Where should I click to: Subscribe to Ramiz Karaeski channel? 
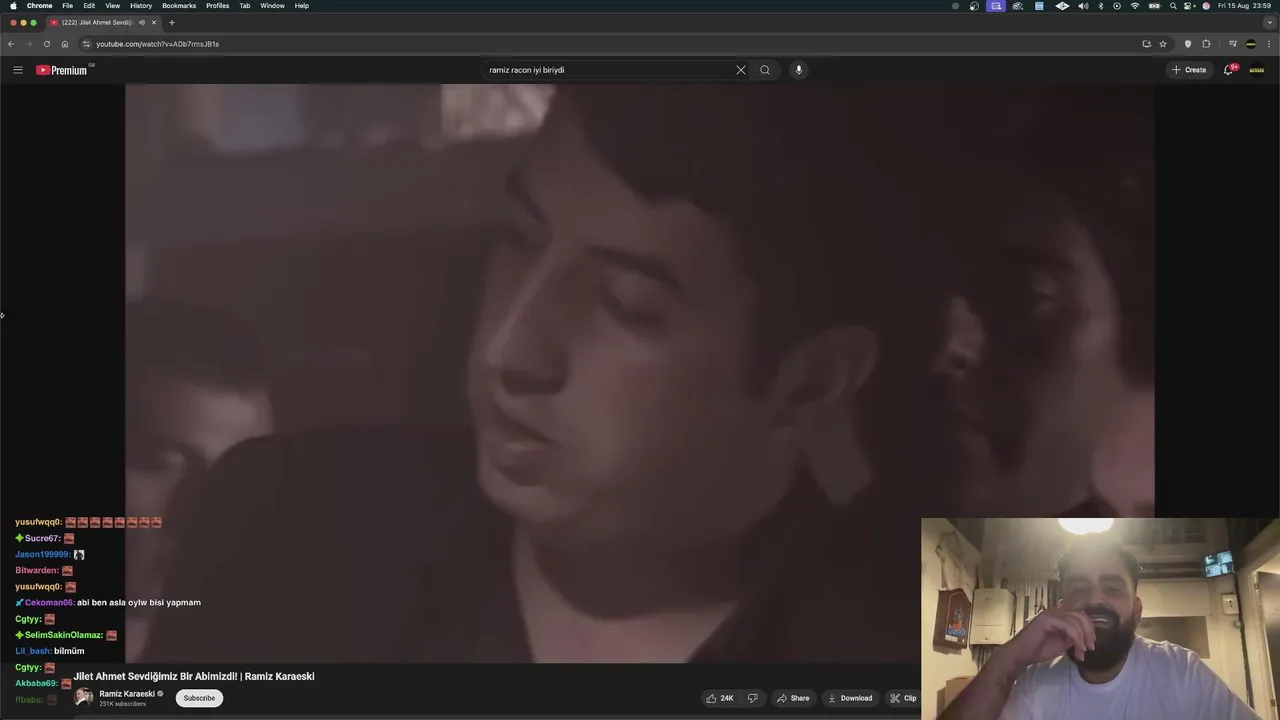click(x=199, y=698)
